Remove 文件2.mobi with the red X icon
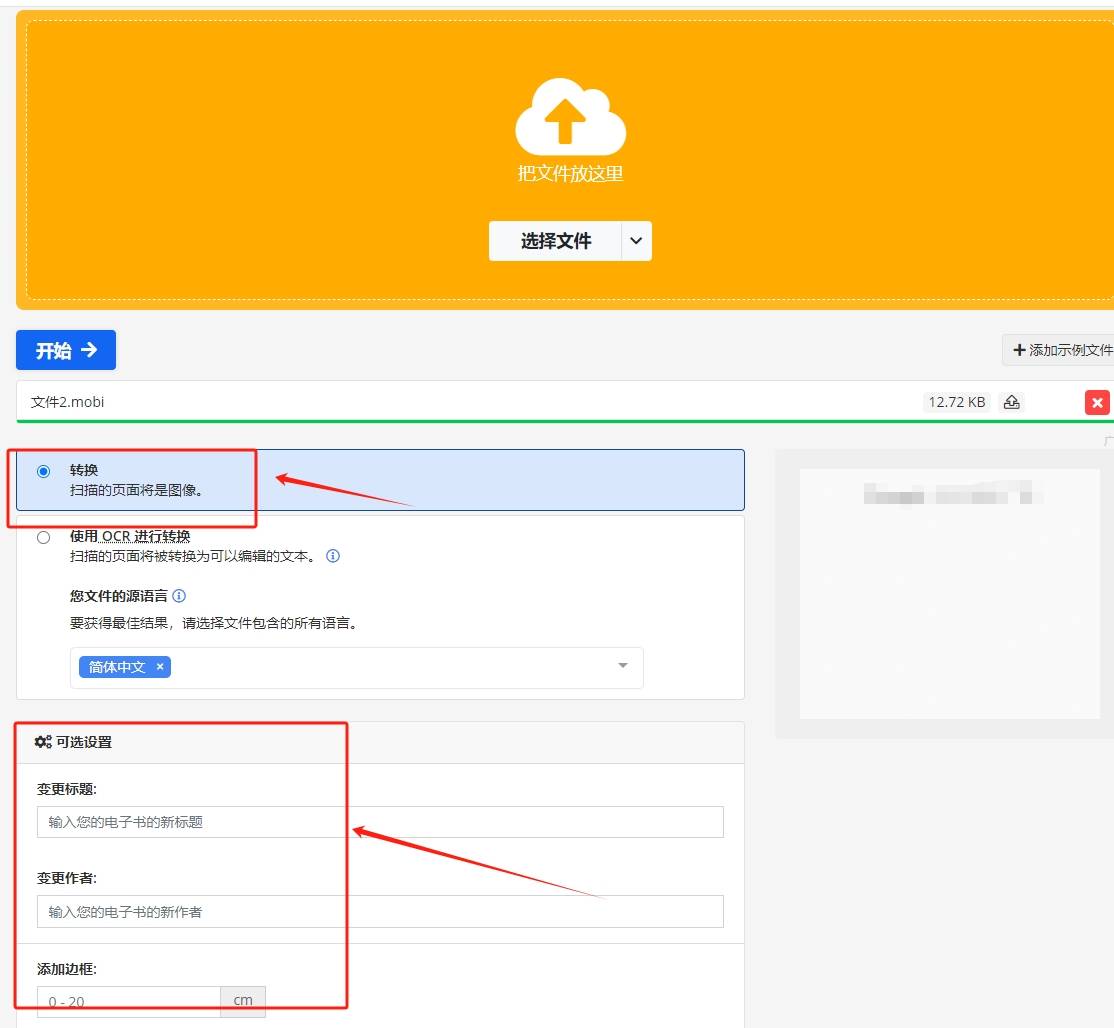1114x1028 pixels. pyautogui.click(x=1097, y=402)
